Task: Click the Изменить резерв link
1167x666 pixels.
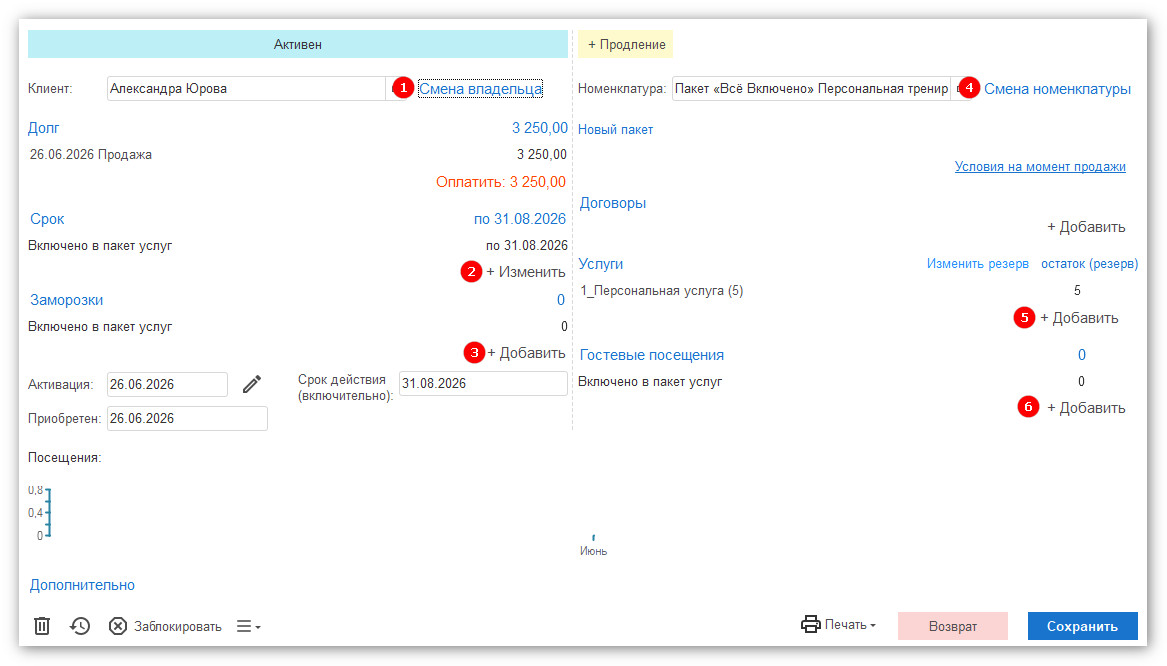Action: [977, 263]
